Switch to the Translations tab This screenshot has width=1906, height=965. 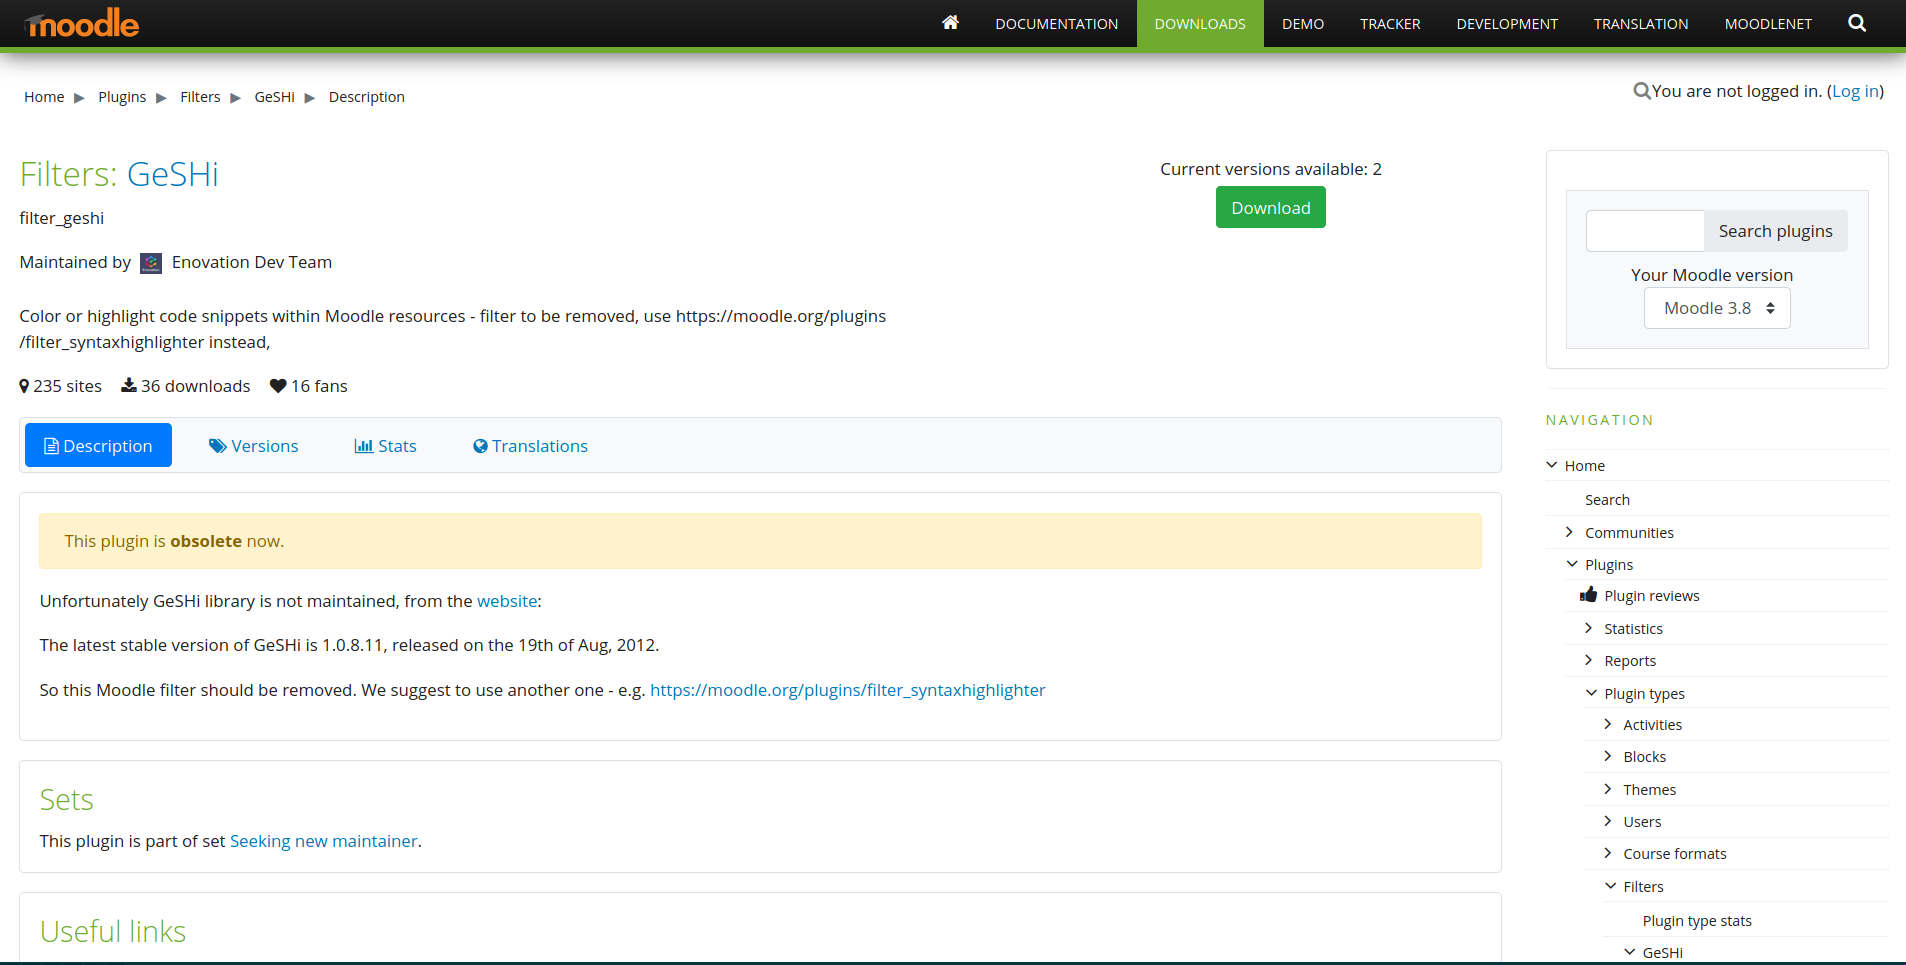(x=530, y=446)
